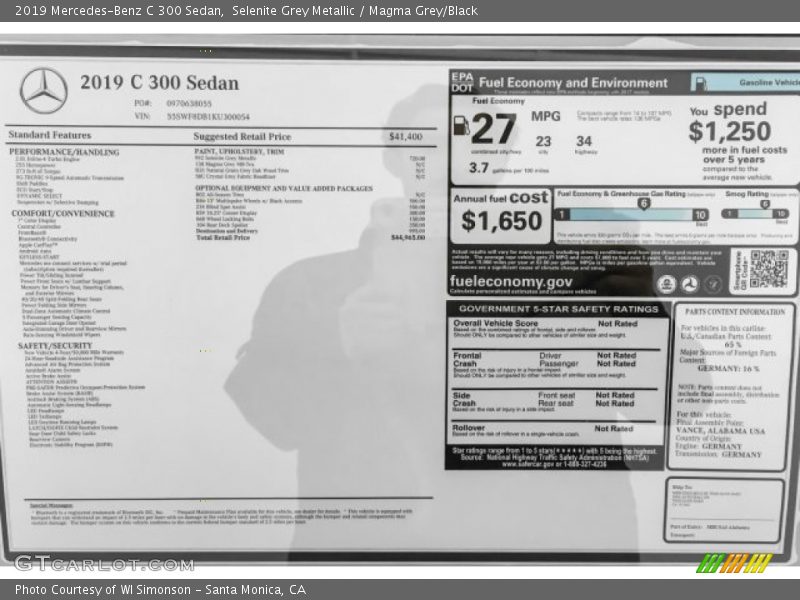The image size is (800, 600).
Task: Click the "GERMANY: 16 %" parts content line
Action: pyautogui.click(x=728, y=368)
